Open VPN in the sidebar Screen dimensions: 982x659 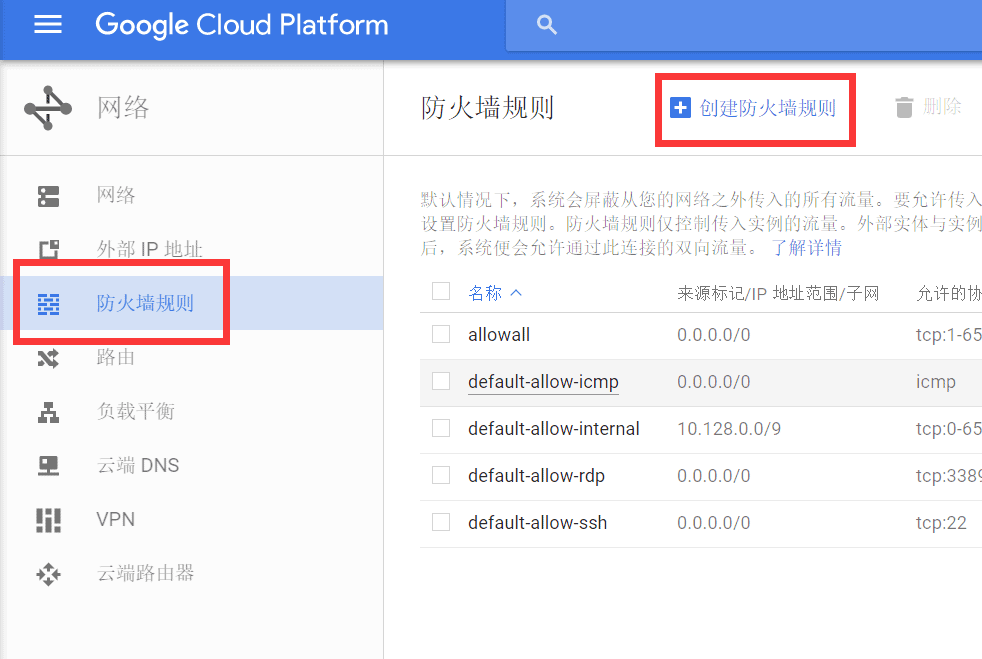point(115,519)
